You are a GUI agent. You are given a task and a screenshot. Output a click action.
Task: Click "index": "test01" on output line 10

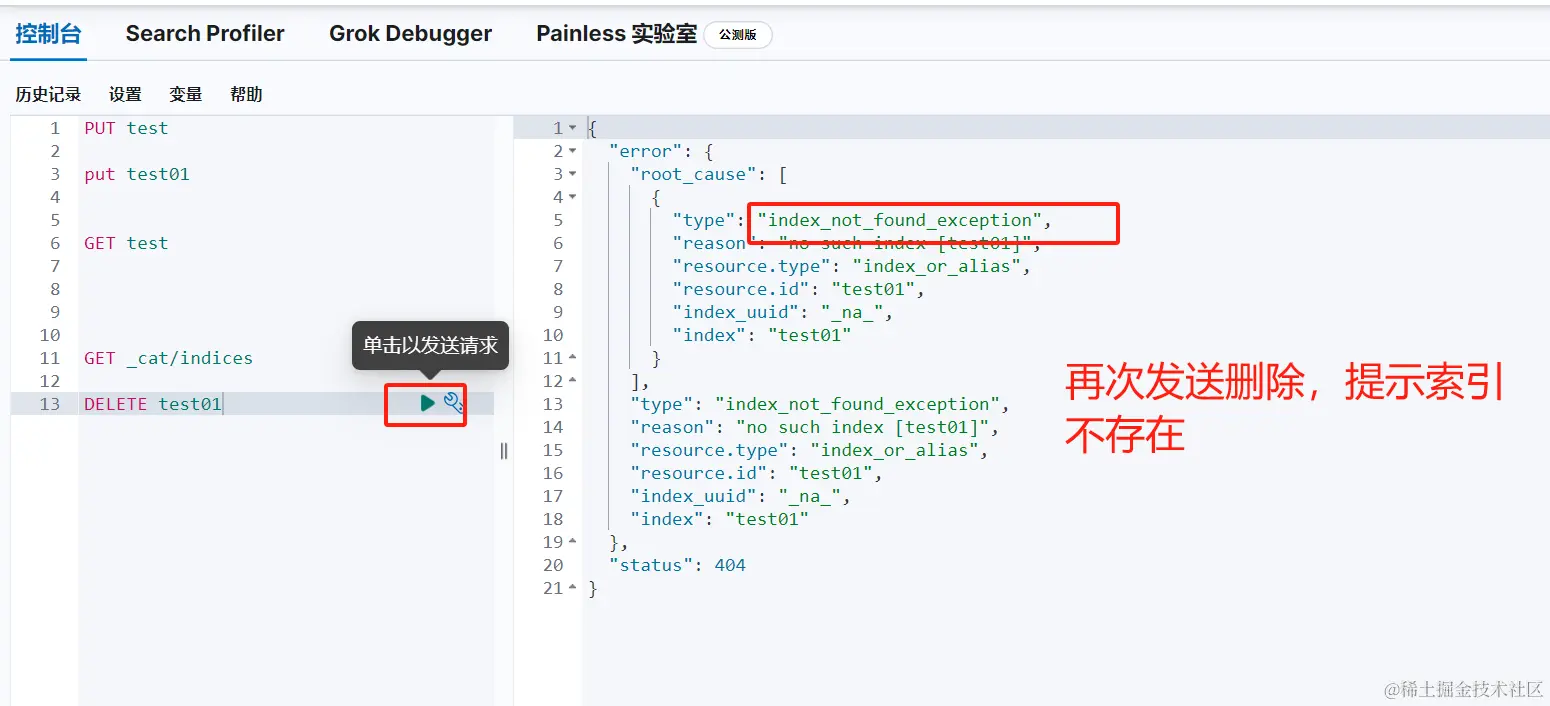(761, 335)
